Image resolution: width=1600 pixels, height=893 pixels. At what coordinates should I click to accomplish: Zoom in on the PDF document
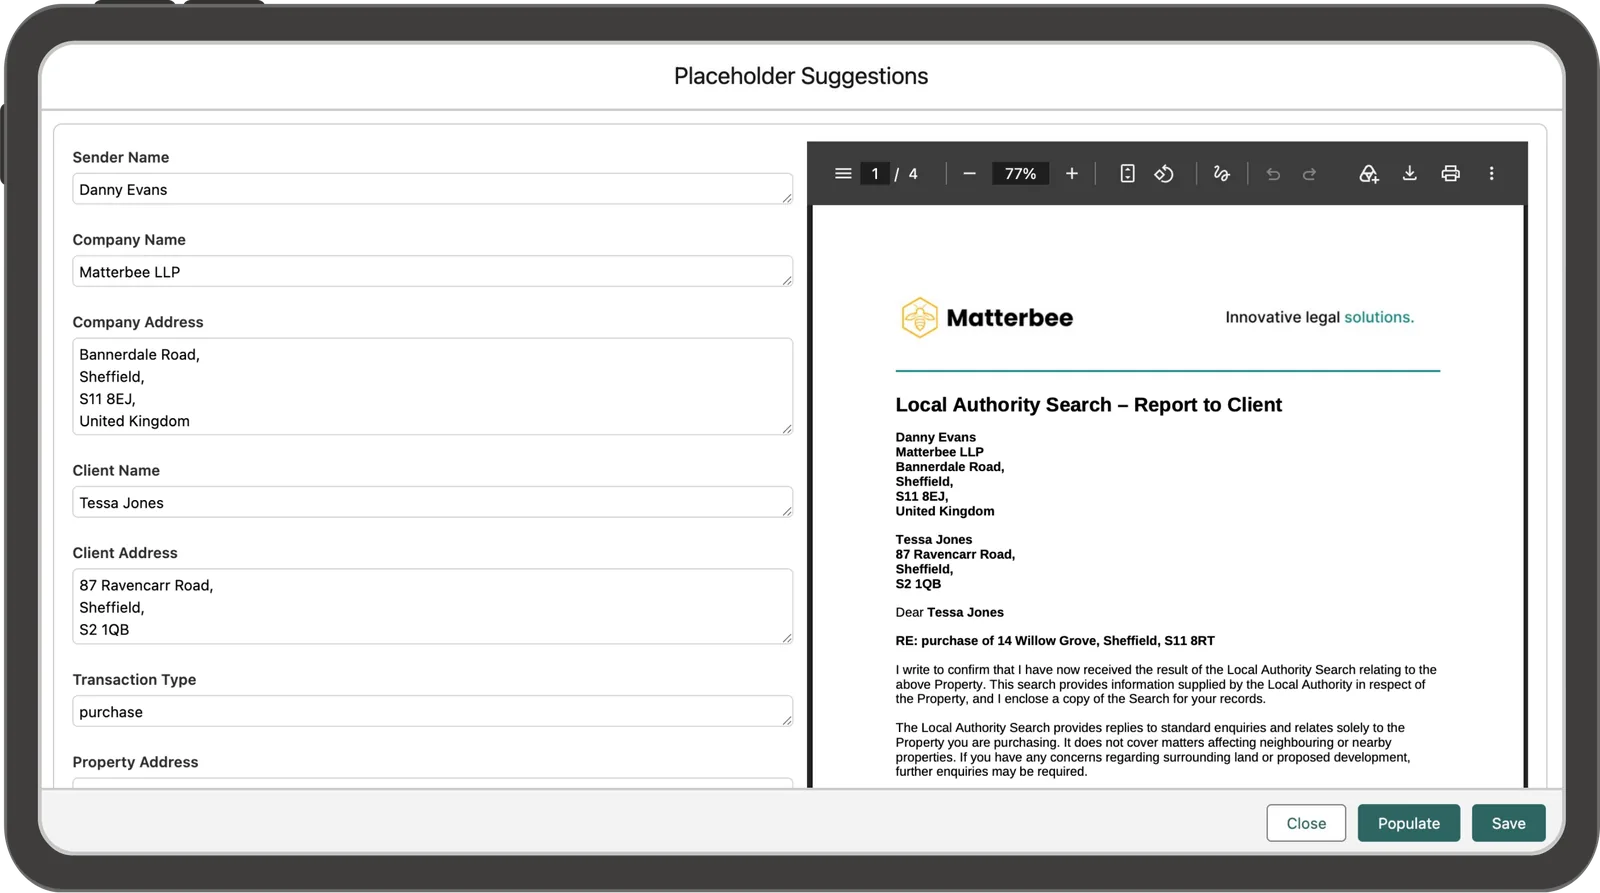pos(1072,174)
